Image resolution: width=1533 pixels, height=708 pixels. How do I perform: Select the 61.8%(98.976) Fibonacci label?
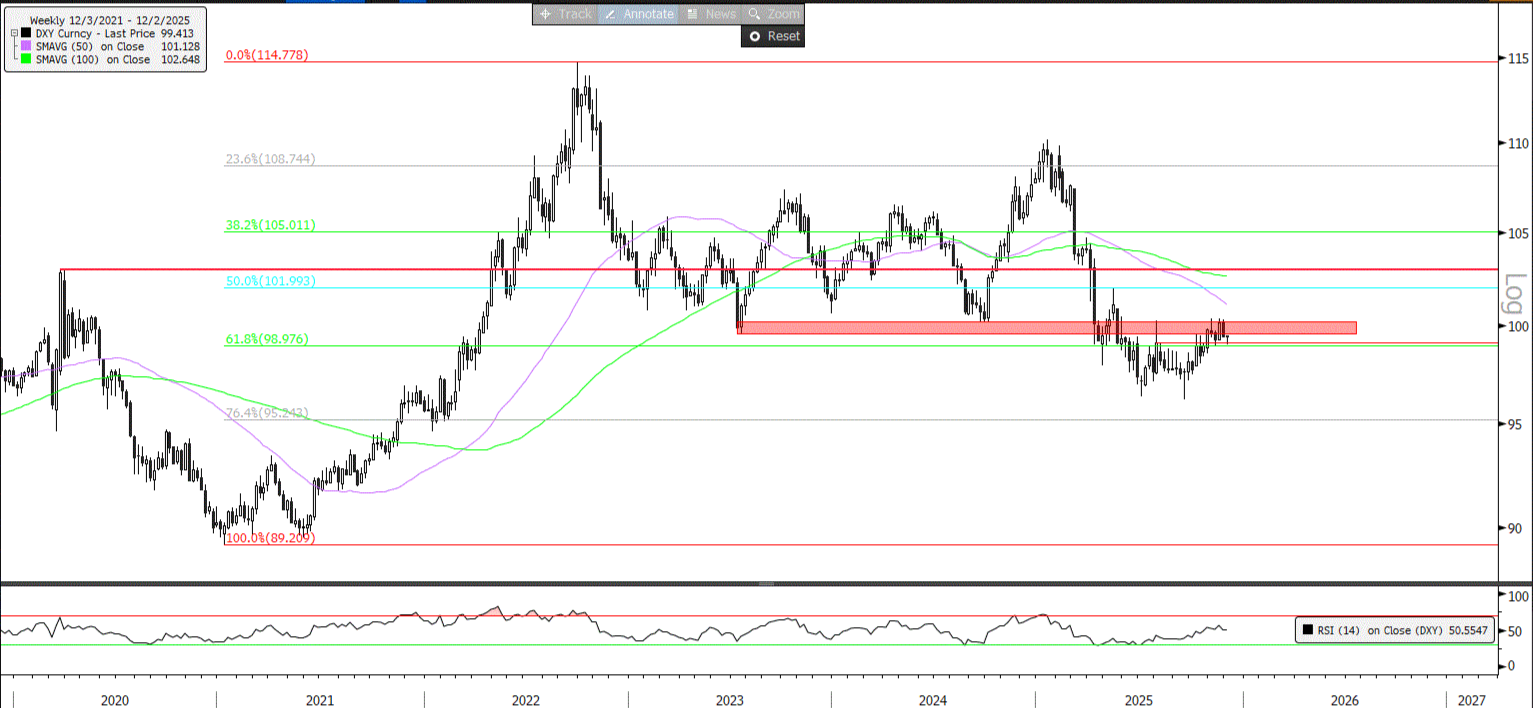(x=266, y=340)
